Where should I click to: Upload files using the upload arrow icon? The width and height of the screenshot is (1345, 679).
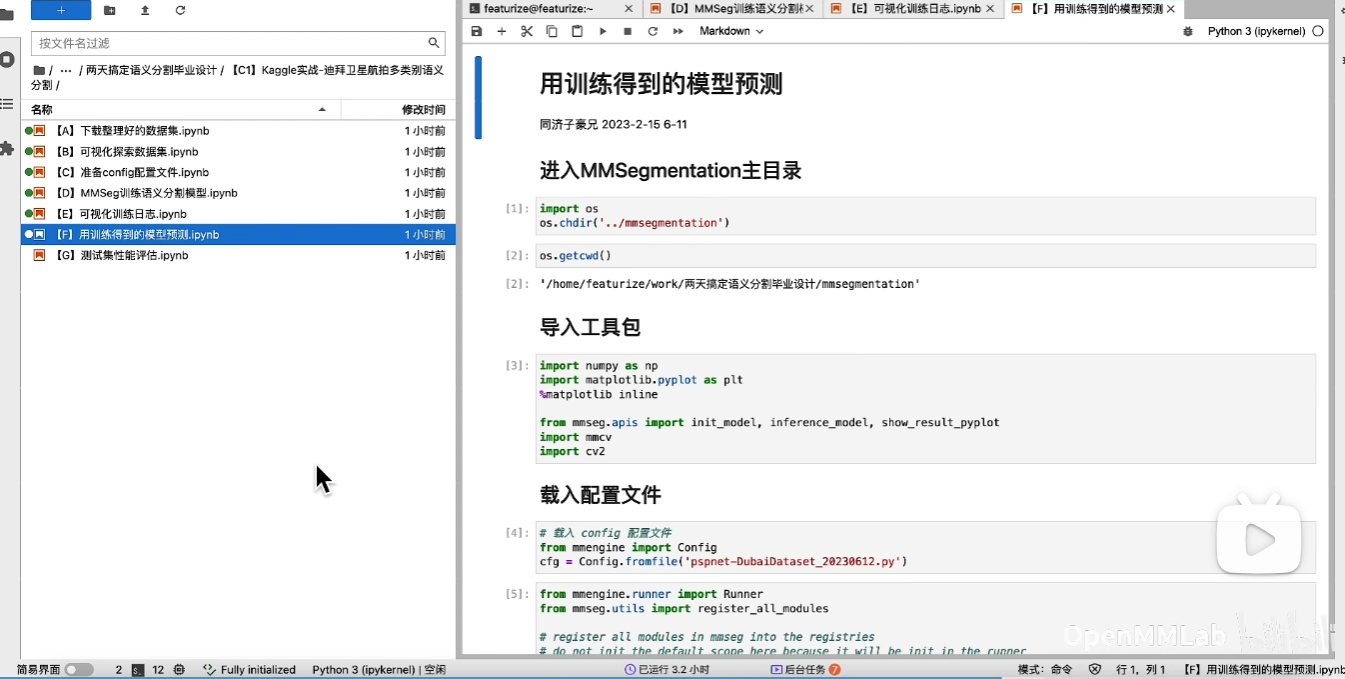pyautogui.click(x=145, y=10)
